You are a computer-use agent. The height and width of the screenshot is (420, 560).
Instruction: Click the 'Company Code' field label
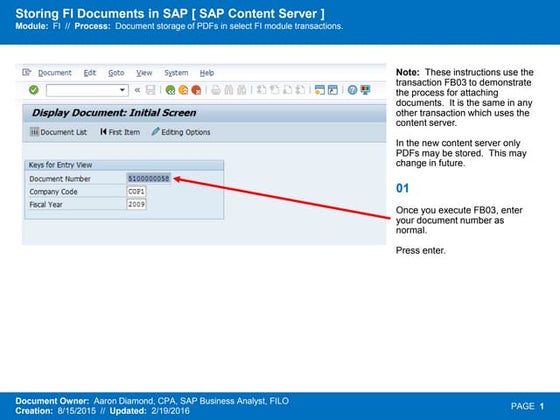(x=53, y=192)
